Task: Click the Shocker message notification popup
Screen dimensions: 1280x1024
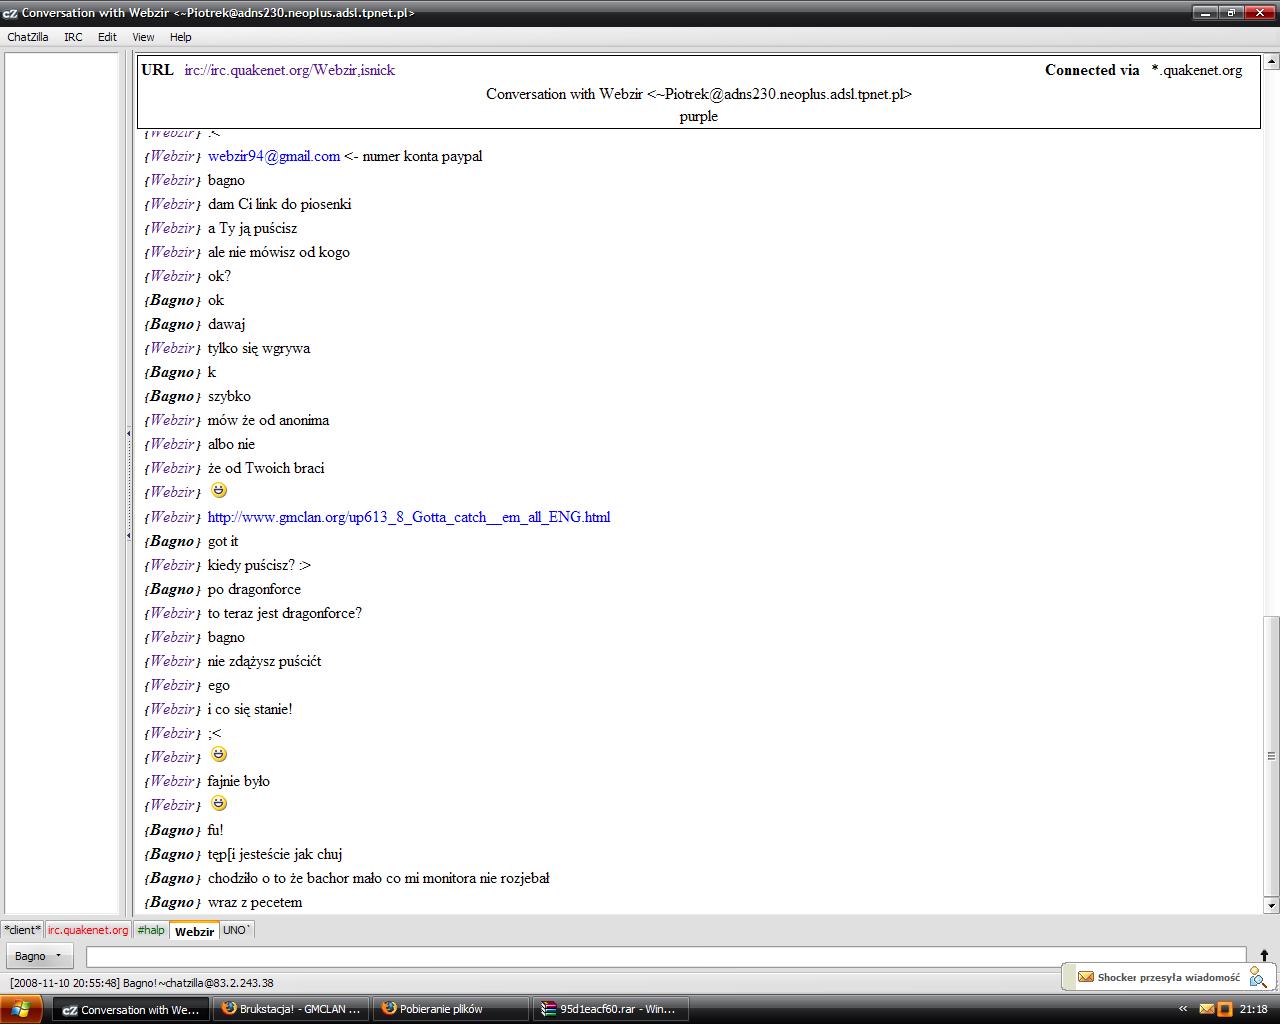Action: 1168,977
